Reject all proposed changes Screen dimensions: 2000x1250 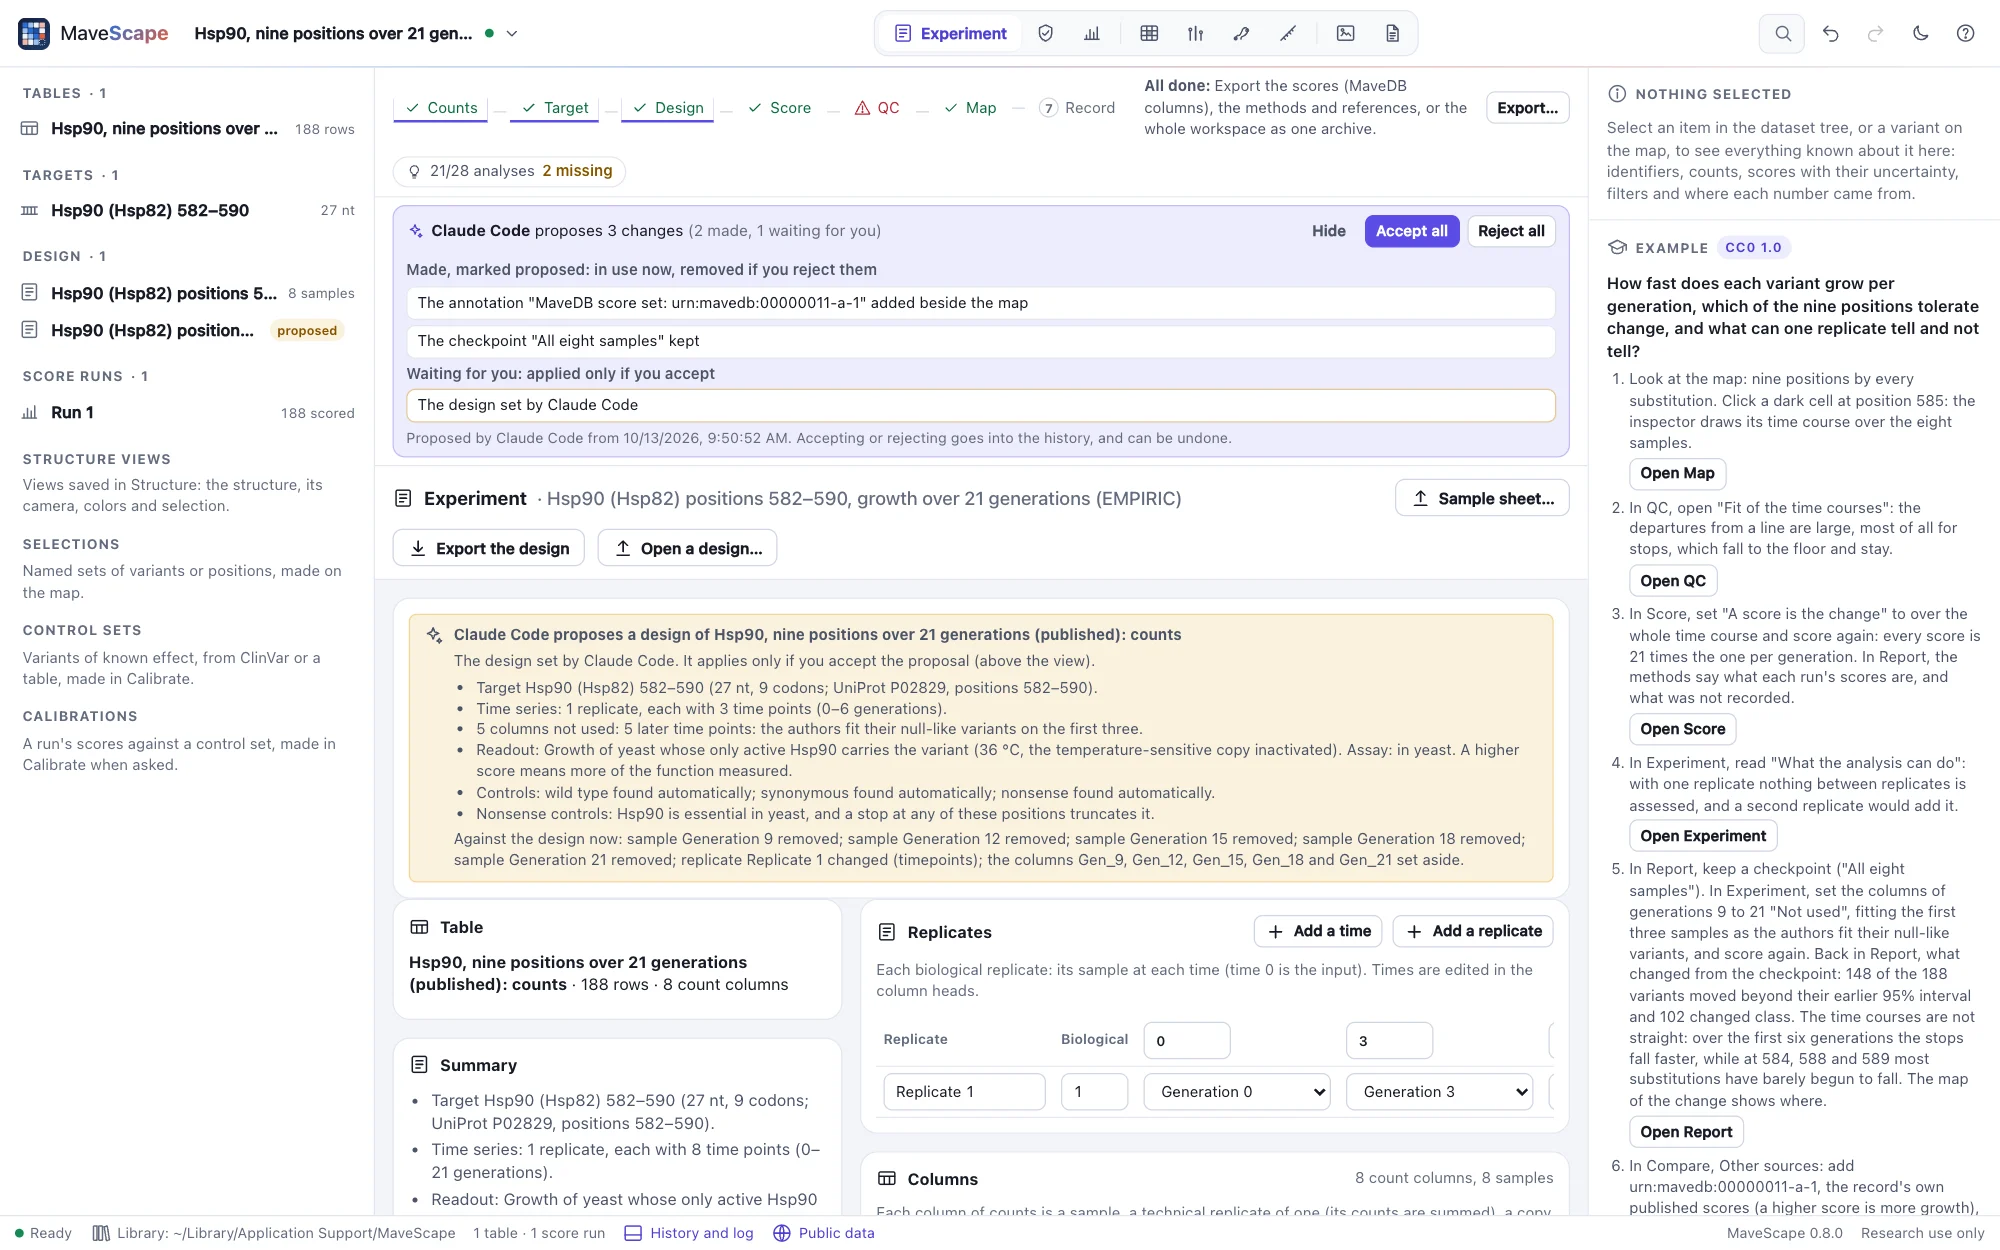click(1511, 231)
